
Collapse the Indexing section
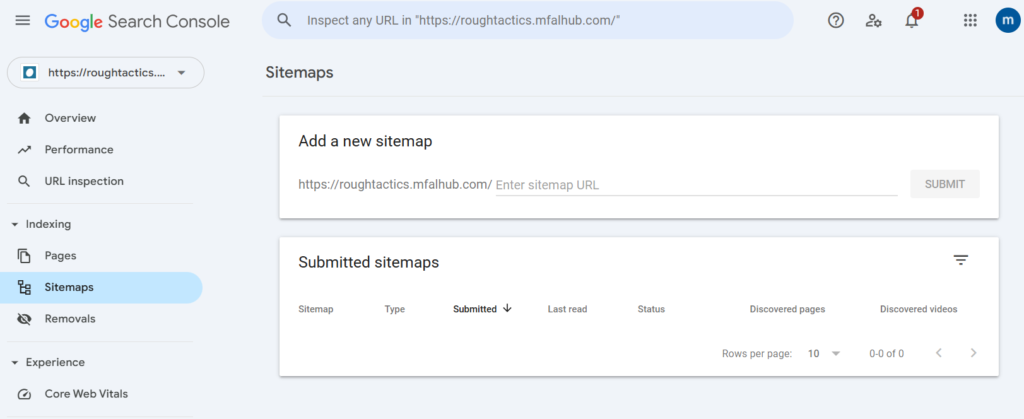(x=41, y=224)
